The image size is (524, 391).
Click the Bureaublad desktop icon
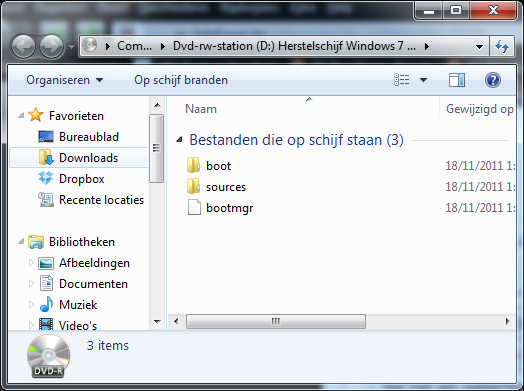[46, 137]
